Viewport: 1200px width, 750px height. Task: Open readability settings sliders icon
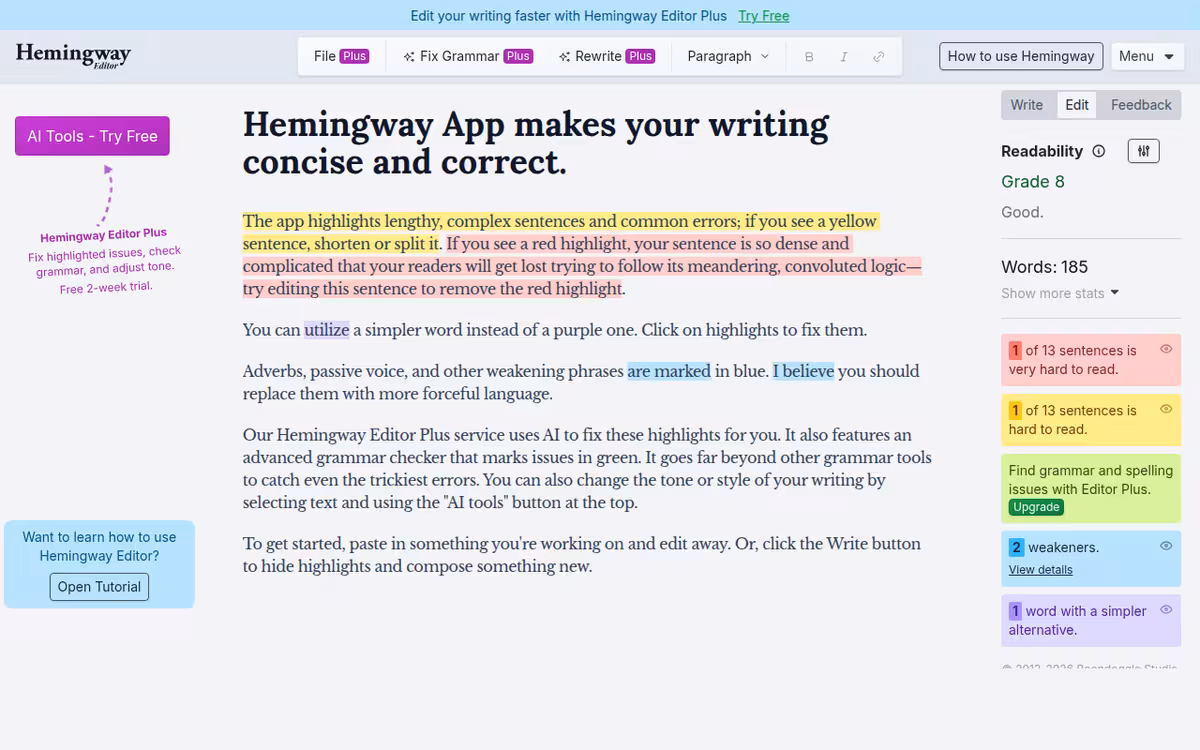[x=1143, y=151]
